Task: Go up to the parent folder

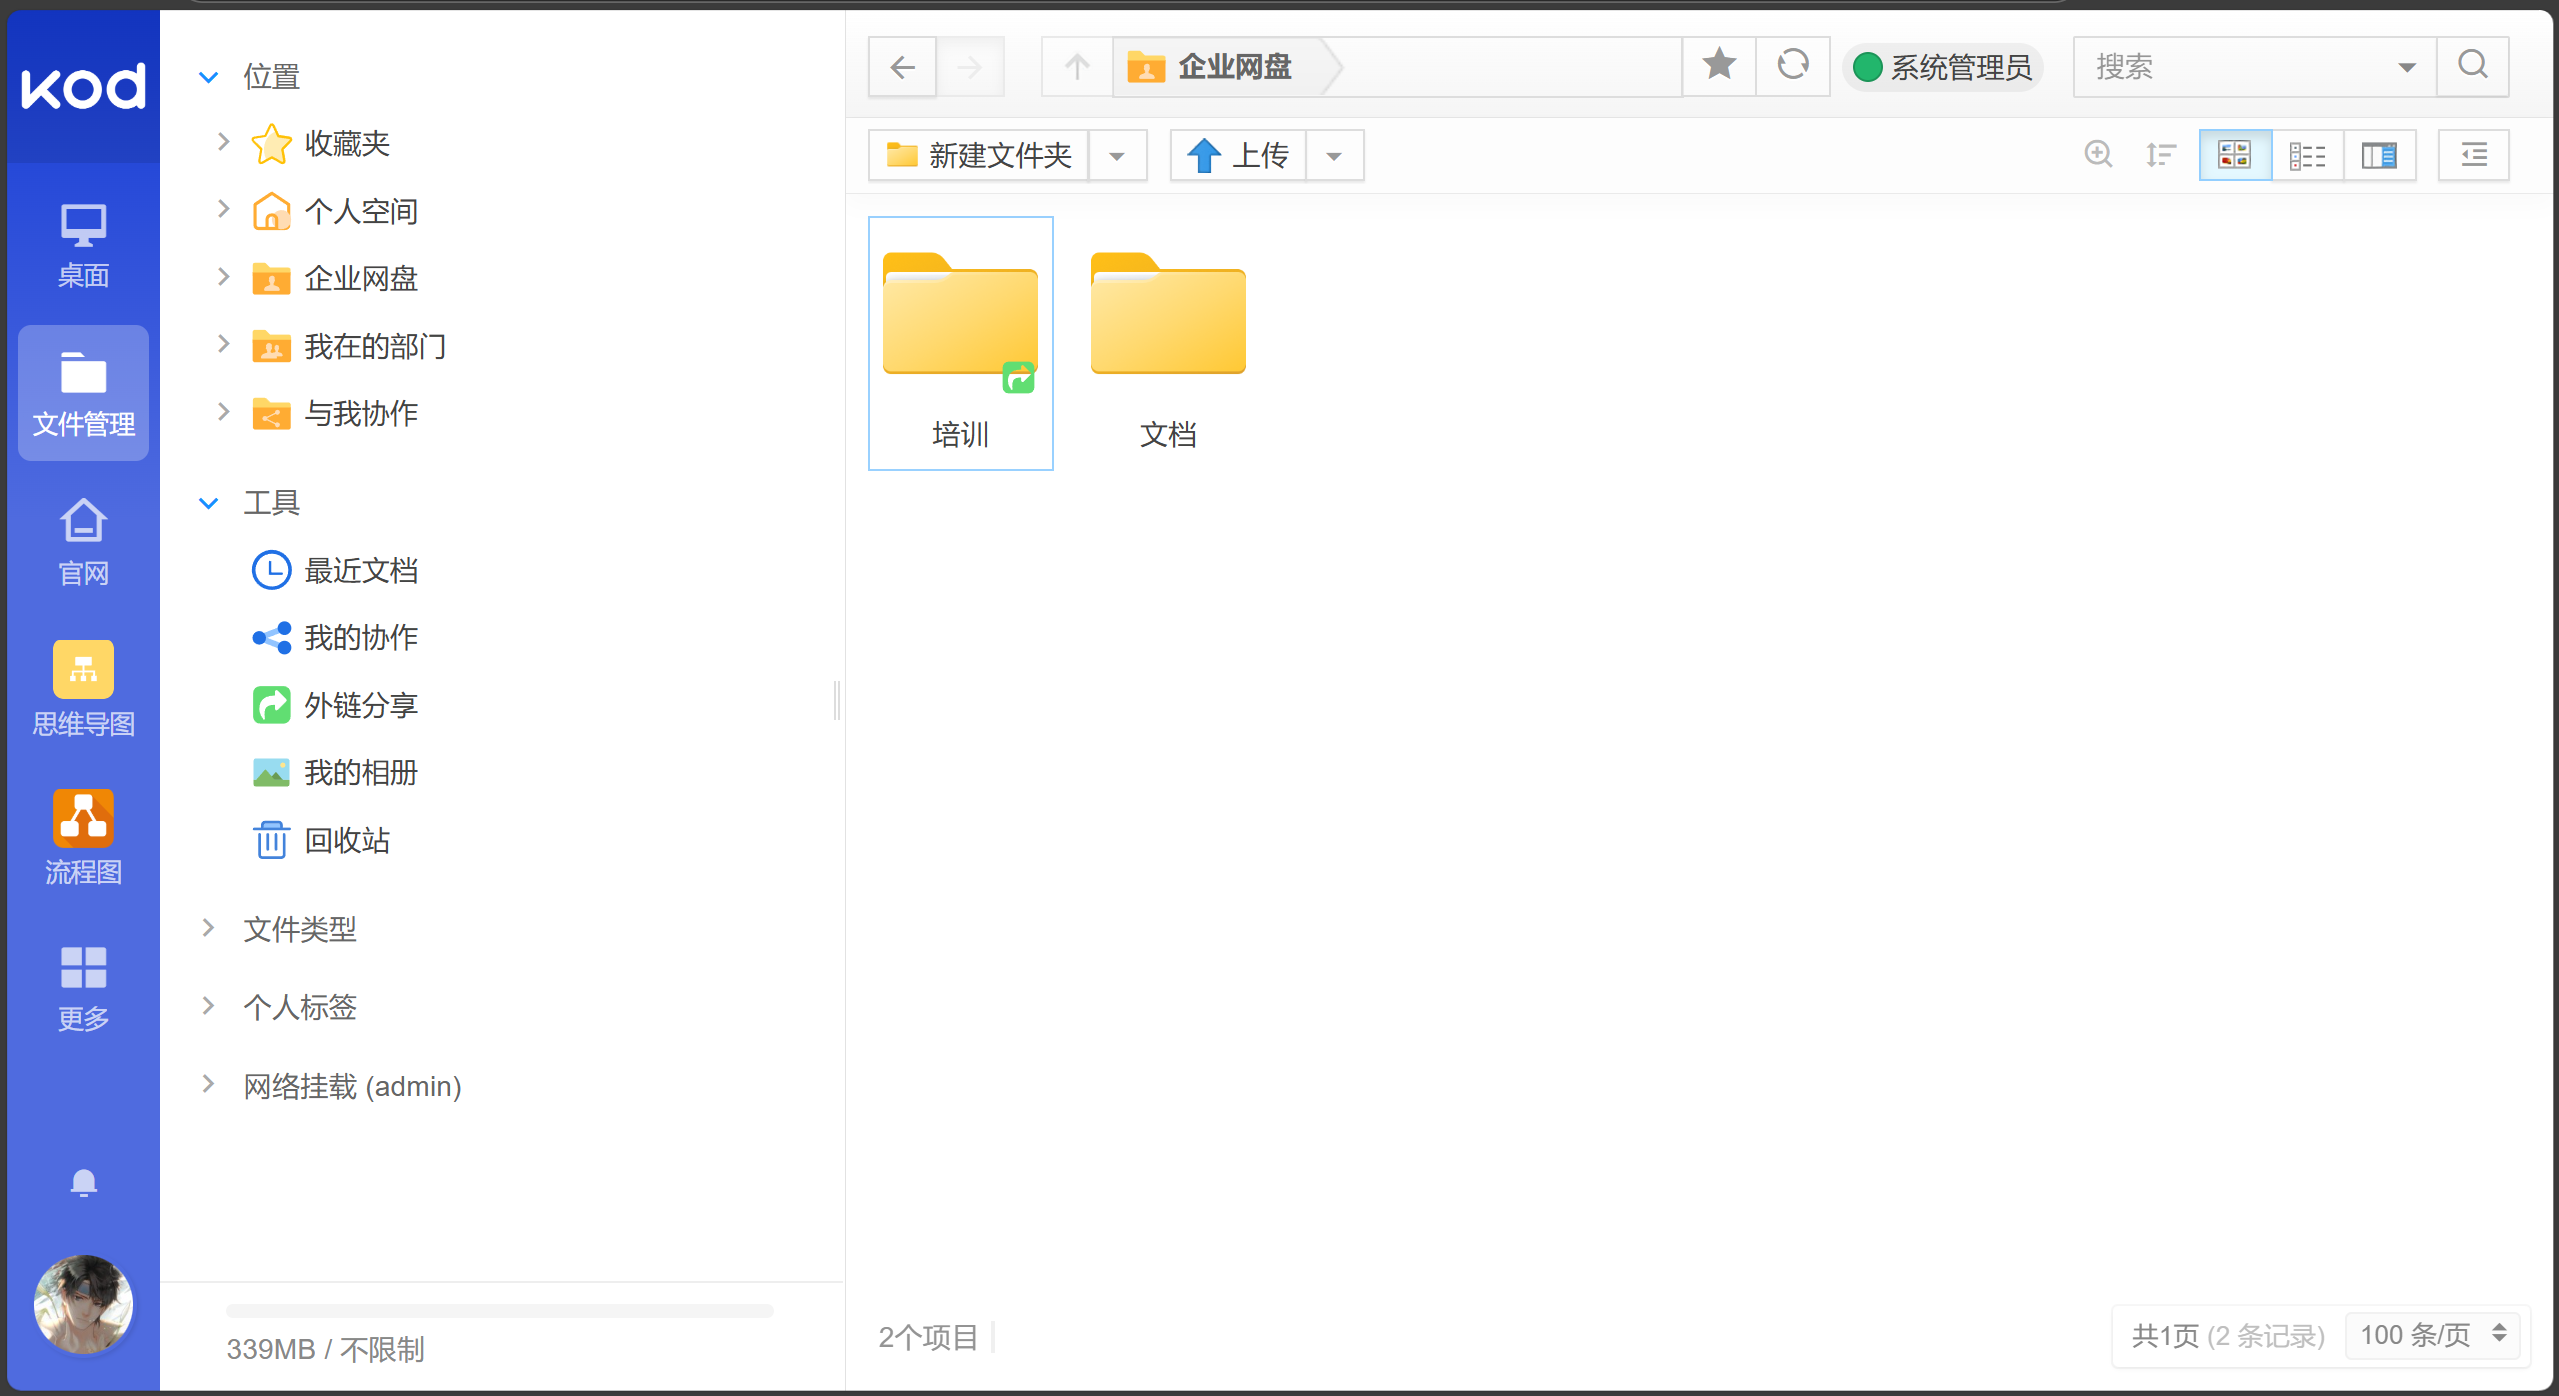Action: coord(1077,67)
